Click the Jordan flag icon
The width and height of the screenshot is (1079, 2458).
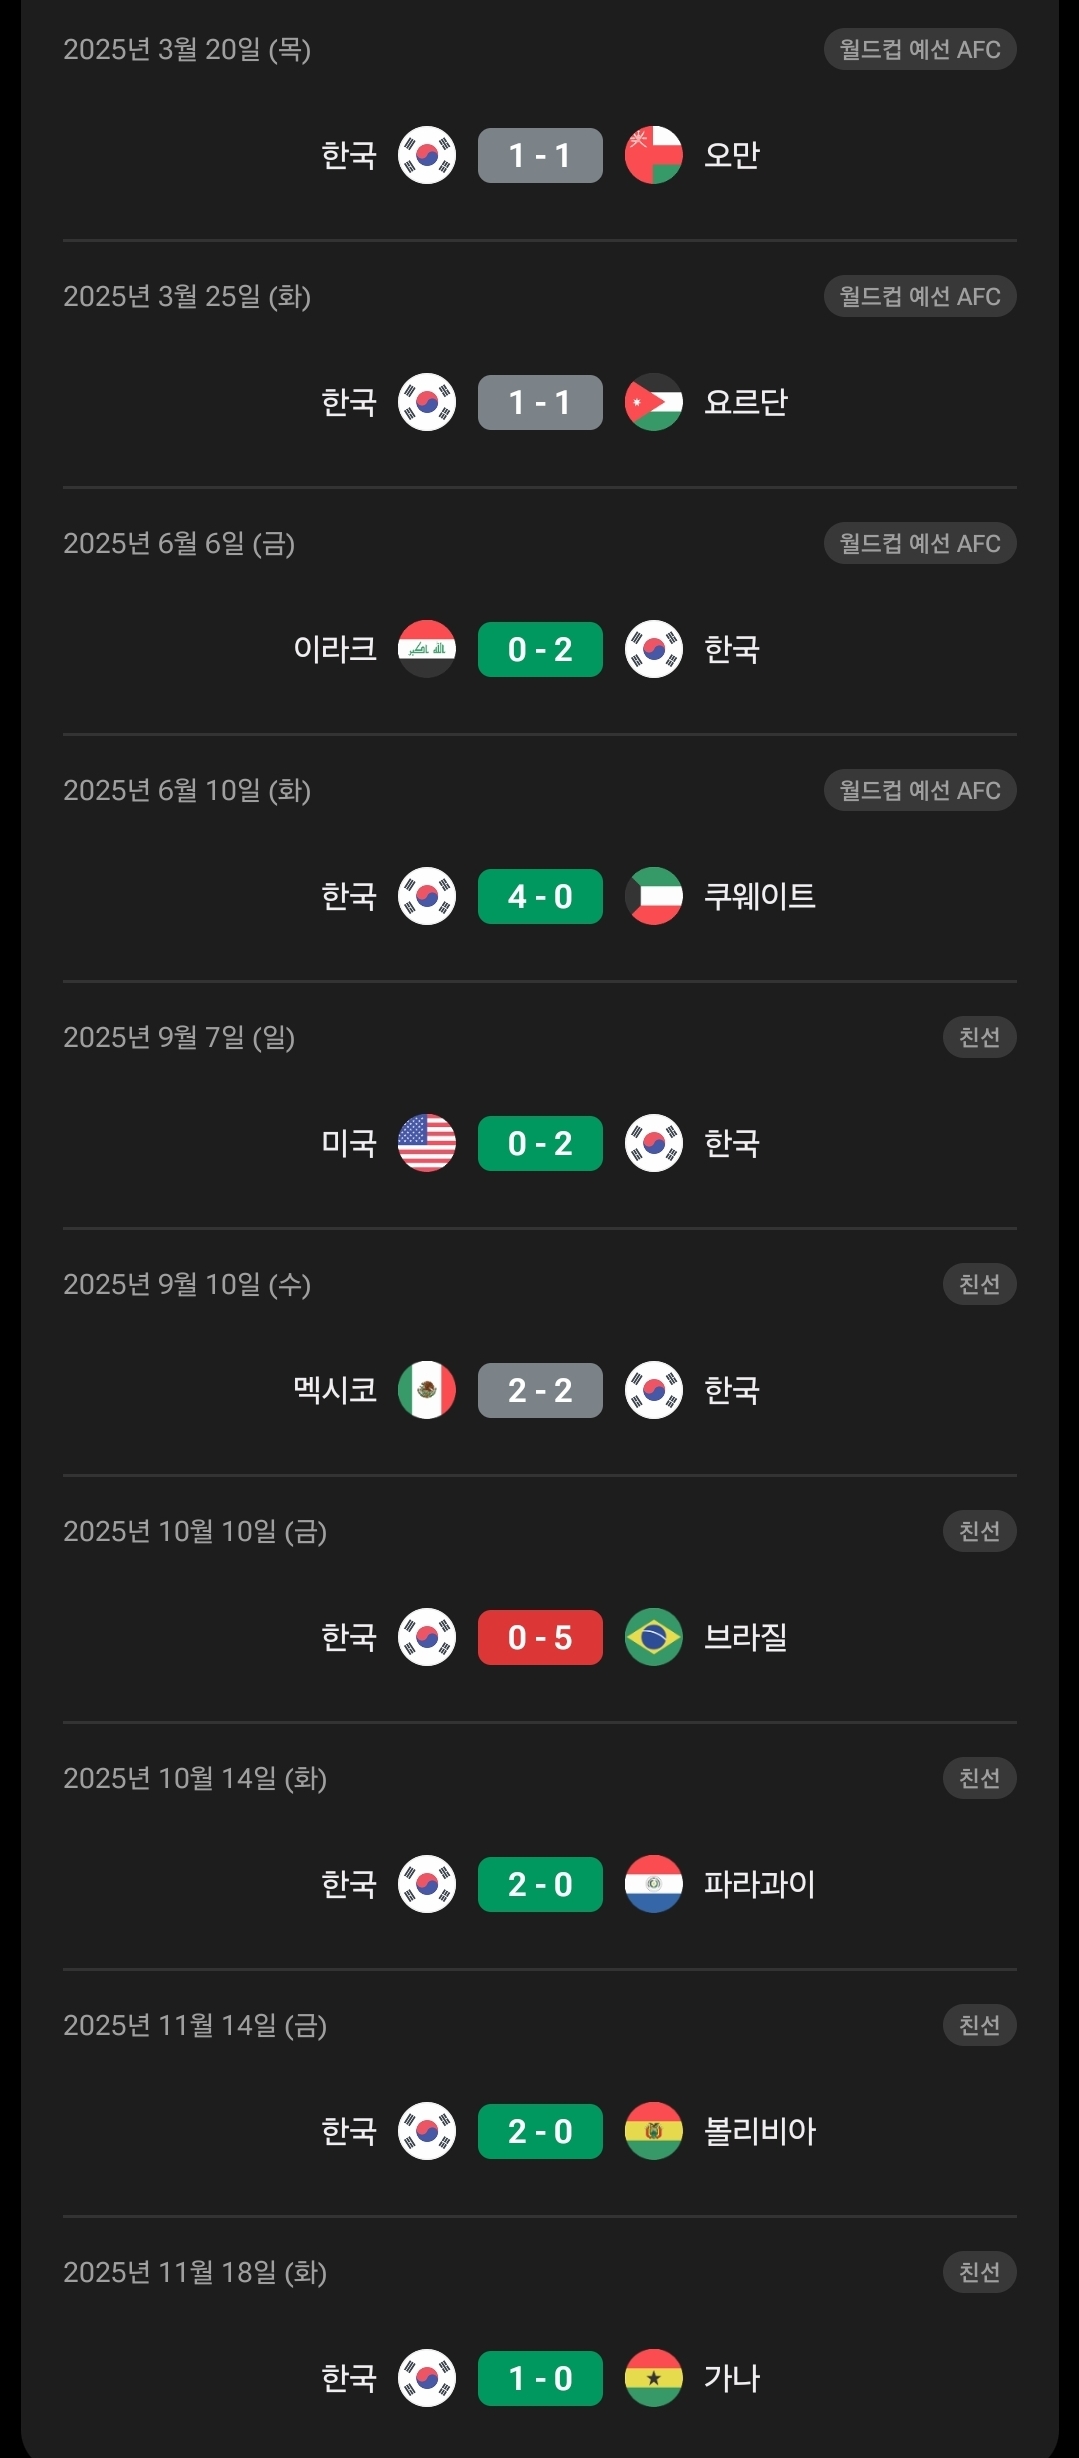(x=653, y=402)
